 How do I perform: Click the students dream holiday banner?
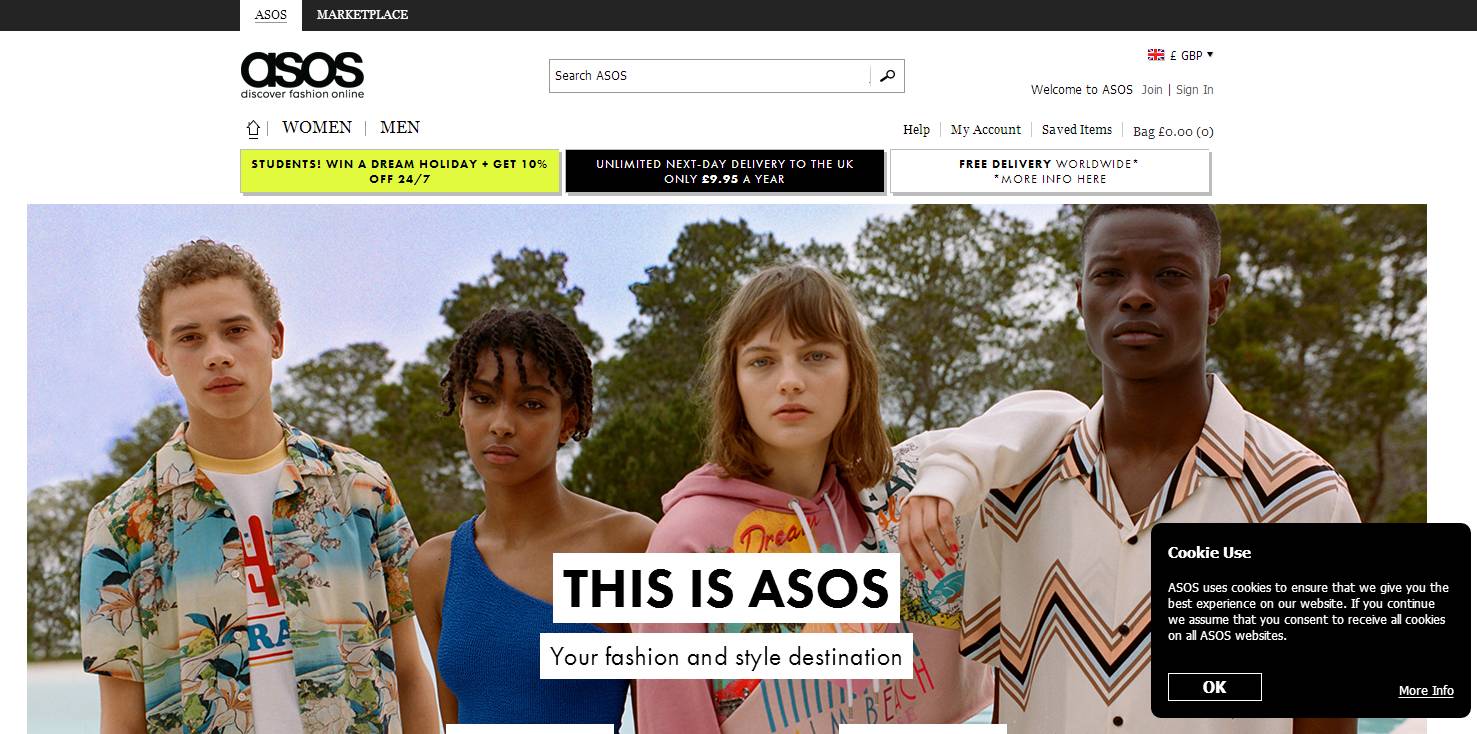(x=399, y=171)
